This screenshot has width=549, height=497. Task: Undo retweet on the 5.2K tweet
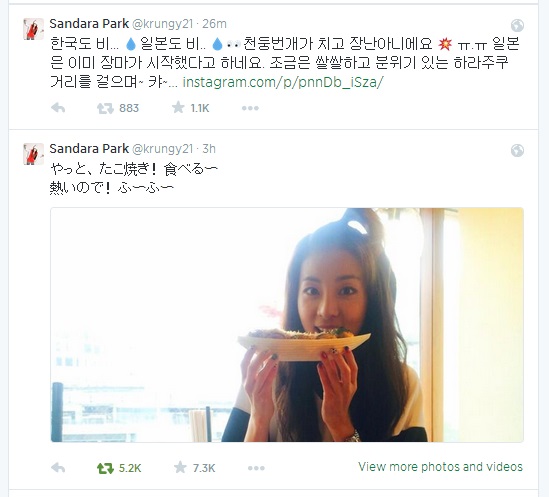coord(105,468)
